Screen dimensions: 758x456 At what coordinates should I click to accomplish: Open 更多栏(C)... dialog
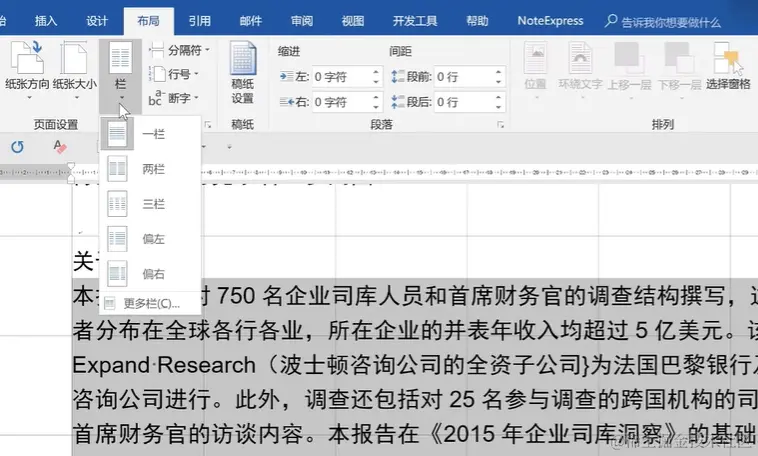point(150,304)
